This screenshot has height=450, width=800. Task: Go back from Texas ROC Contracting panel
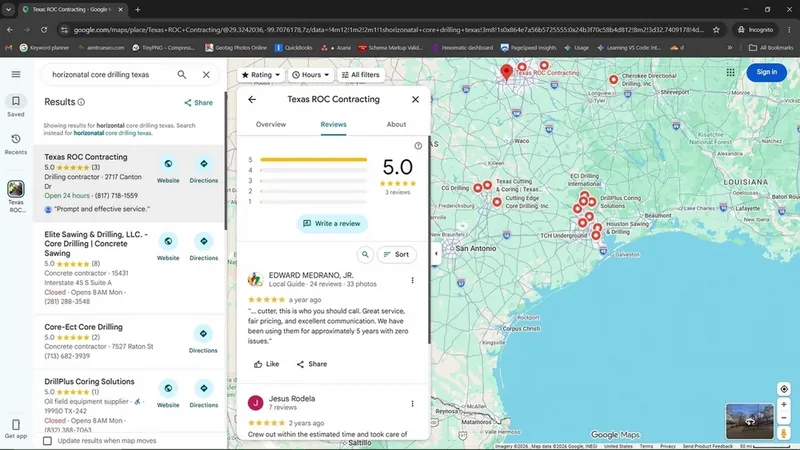252,99
